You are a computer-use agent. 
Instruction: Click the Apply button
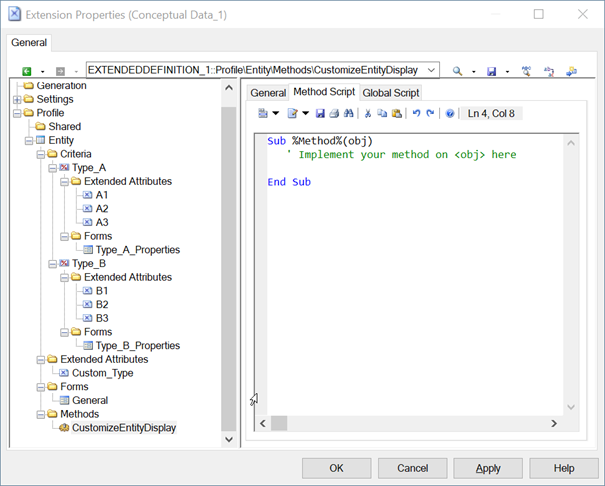click(488, 468)
